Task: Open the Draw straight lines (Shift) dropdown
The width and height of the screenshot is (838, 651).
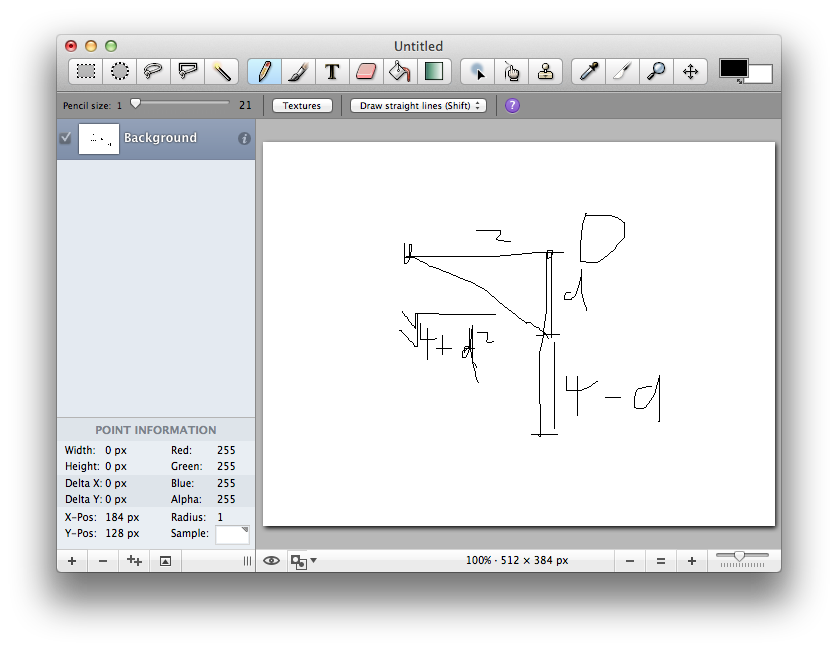Action: [x=418, y=105]
